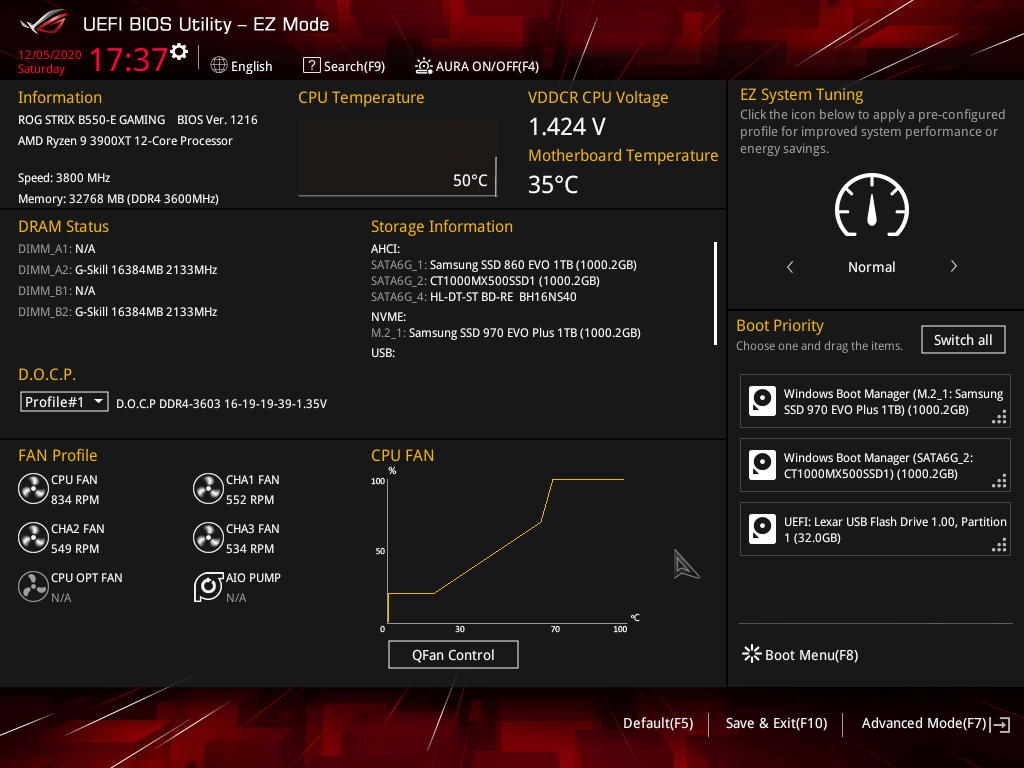Viewport: 1024px width, 768px height.
Task: Click the Storage Information scrollbar
Action: [x=716, y=293]
